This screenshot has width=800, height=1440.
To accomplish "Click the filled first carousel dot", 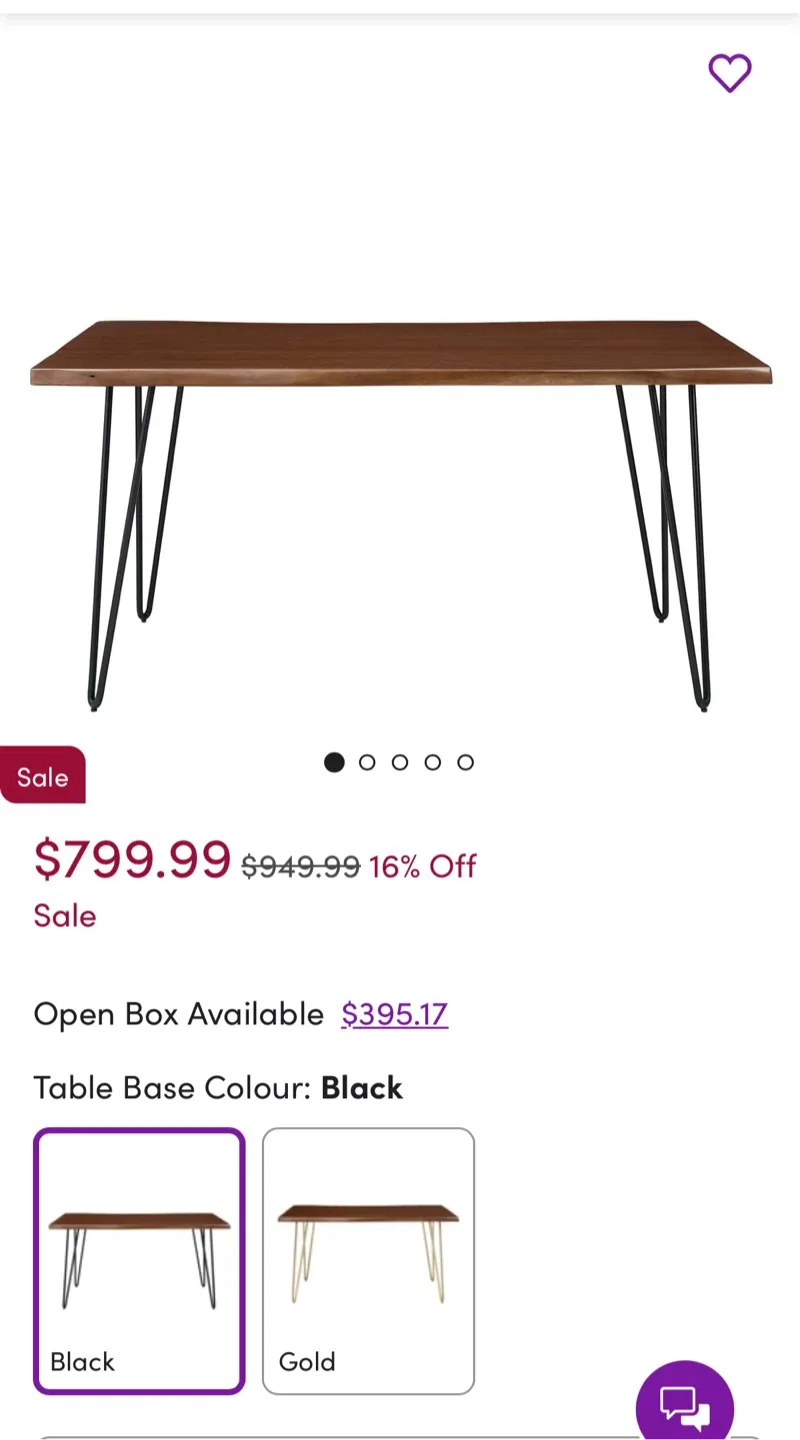I will click(334, 762).
